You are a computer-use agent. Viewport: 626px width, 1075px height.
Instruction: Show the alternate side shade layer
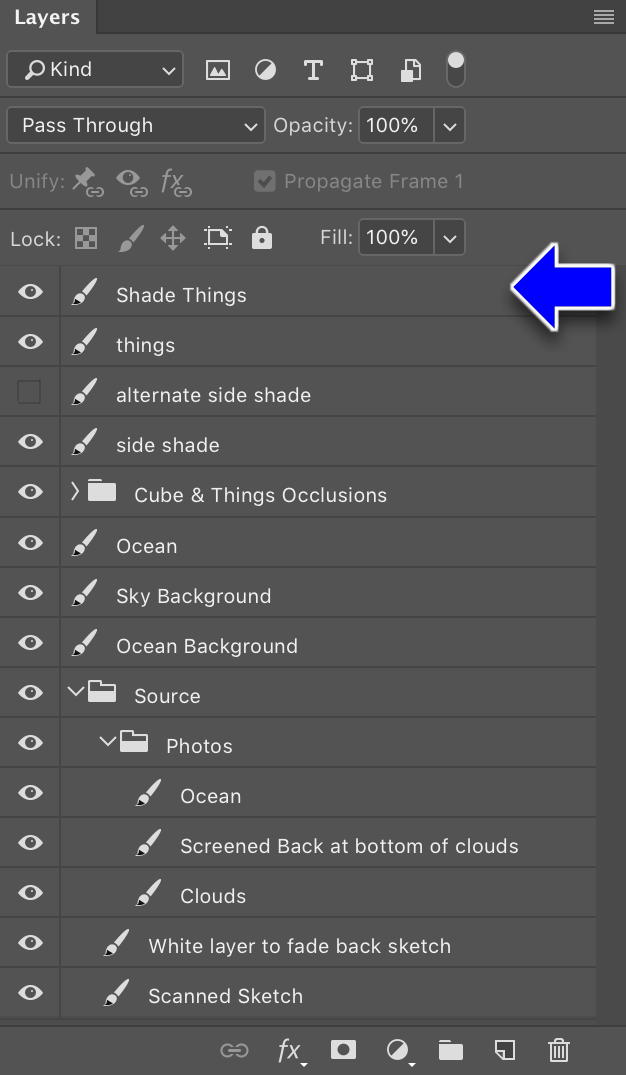(29, 392)
